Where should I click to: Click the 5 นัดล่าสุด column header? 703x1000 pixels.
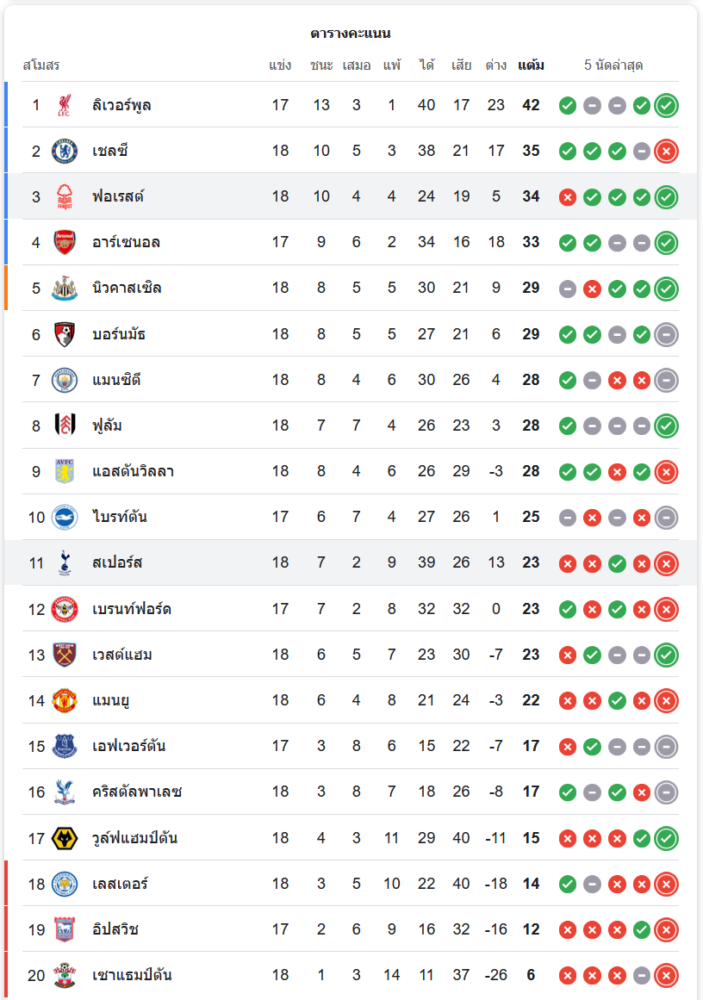[613, 66]
